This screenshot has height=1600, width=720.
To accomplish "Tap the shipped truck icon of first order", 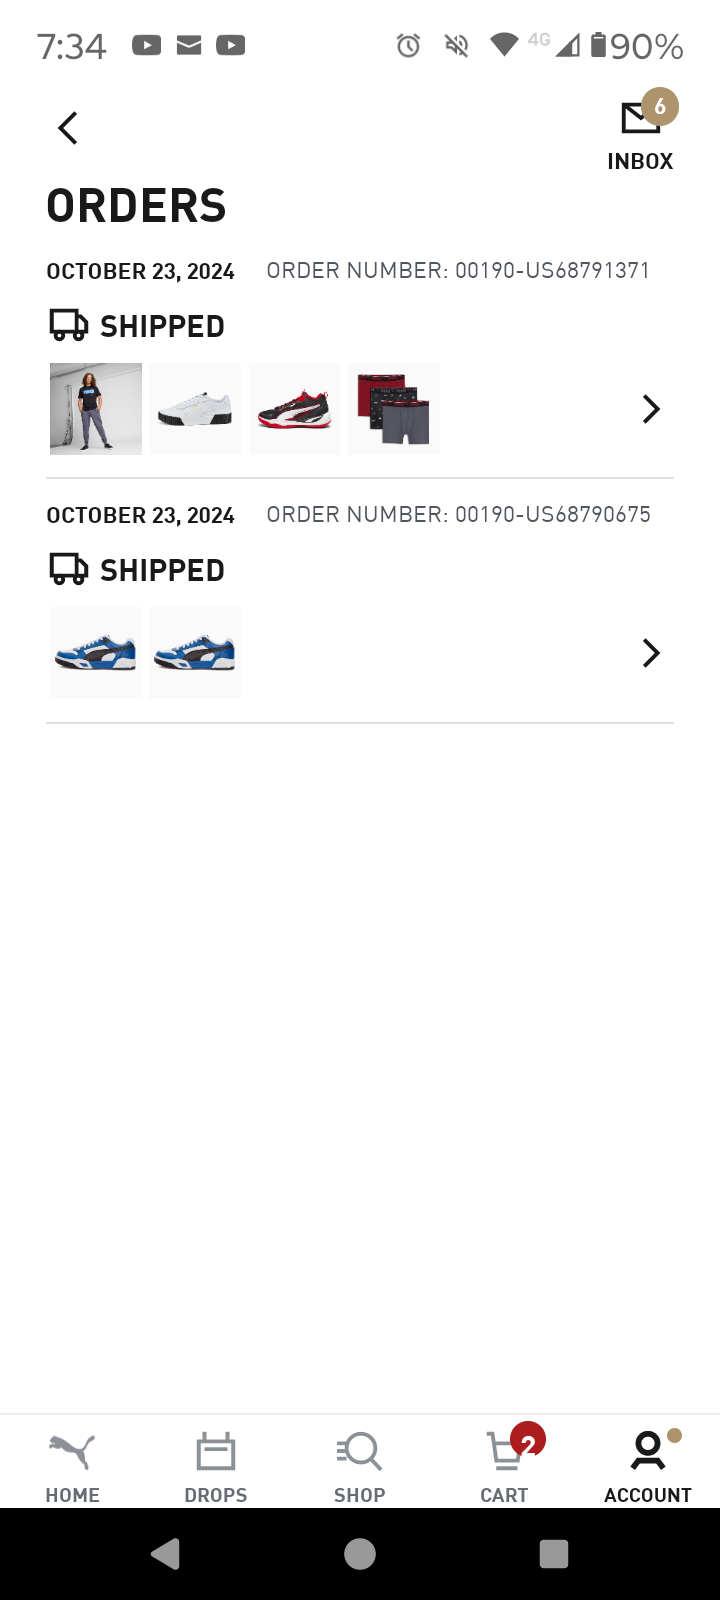I will [69, 325].
